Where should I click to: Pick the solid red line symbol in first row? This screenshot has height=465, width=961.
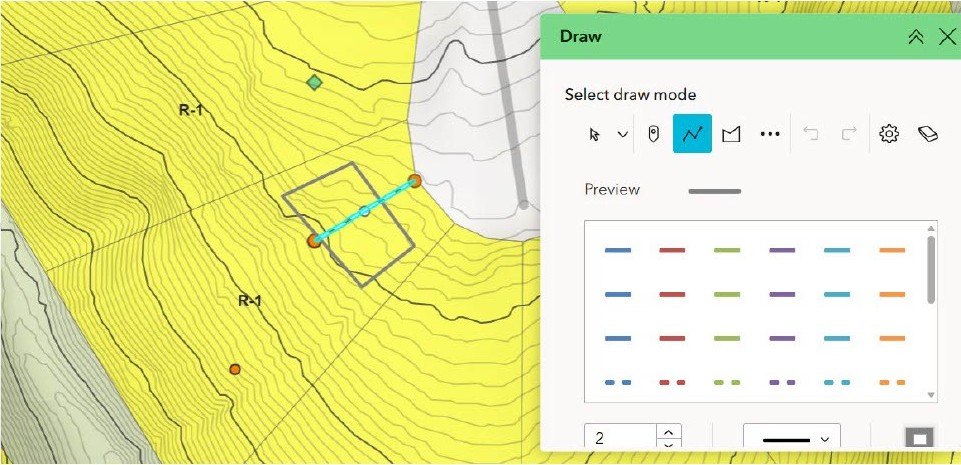pos(672,250)
